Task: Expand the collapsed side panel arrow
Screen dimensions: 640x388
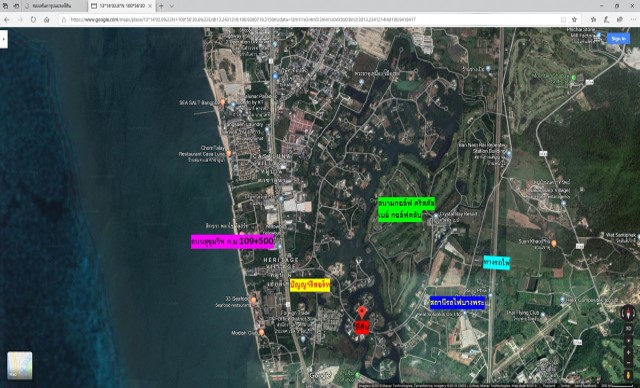Action: pyautogui.click(x=4, y=39)
